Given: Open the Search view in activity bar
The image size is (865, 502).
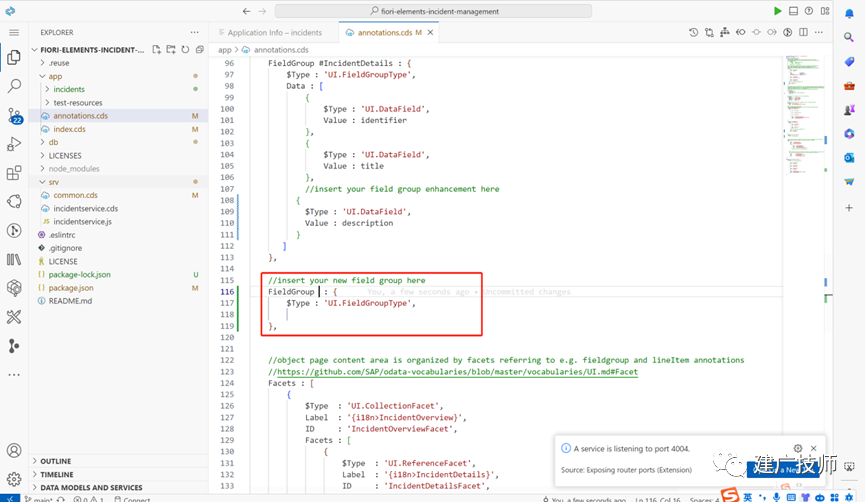Looking at the screenshot, I should pos(14,86).
